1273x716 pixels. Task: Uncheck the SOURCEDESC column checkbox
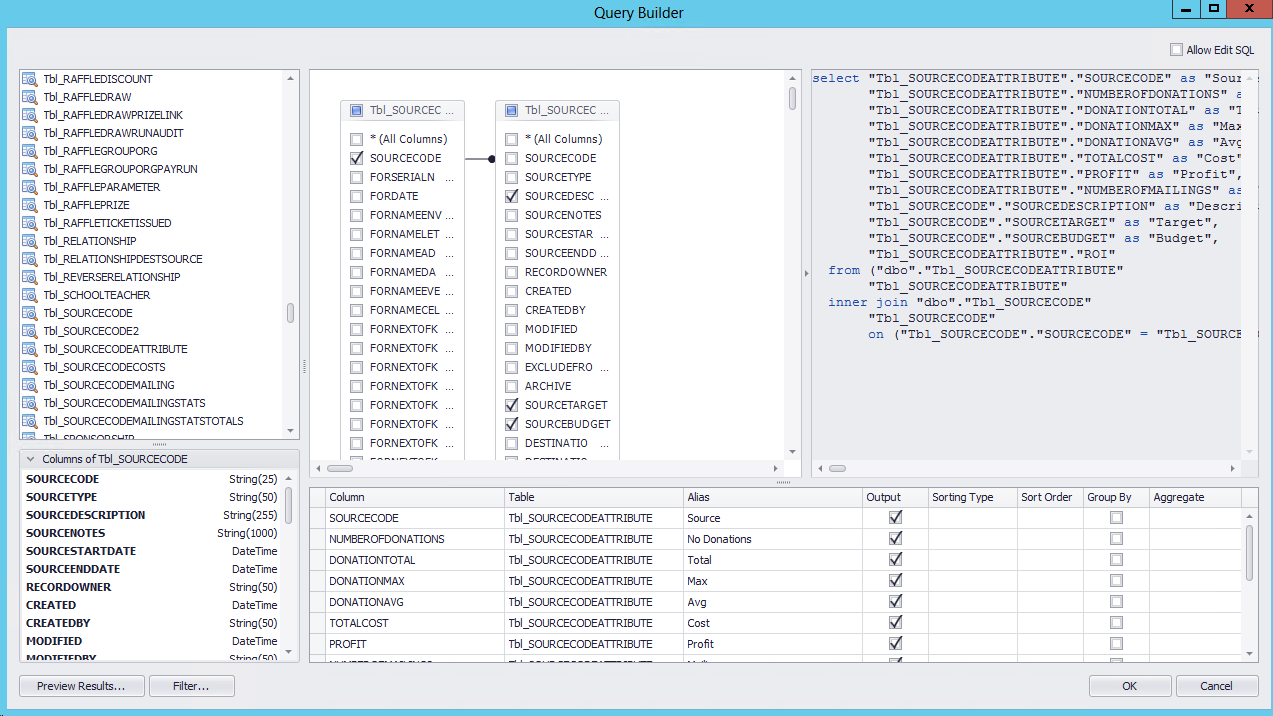[x=512, y=196]
